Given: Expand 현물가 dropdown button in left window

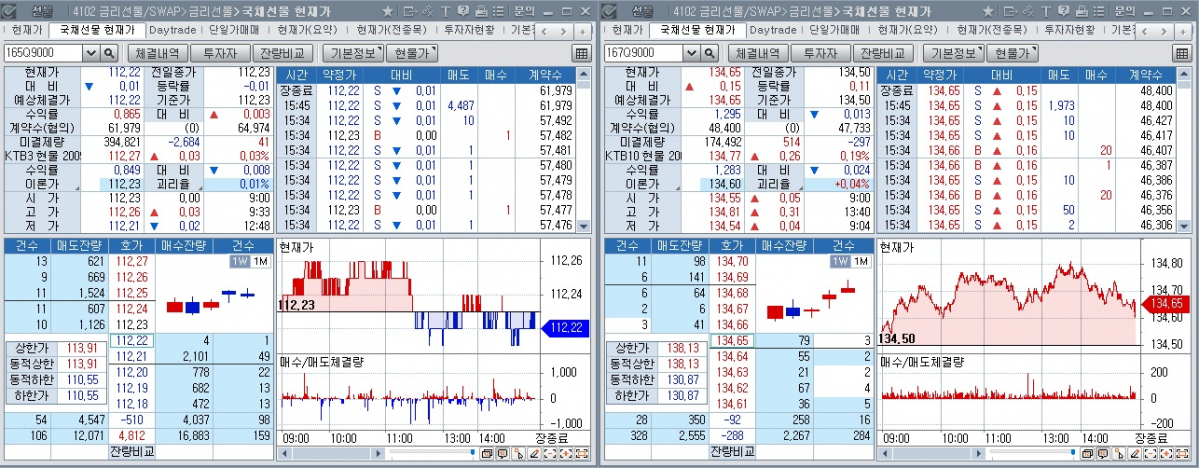Looking at the screenshot, I should 411,54.
